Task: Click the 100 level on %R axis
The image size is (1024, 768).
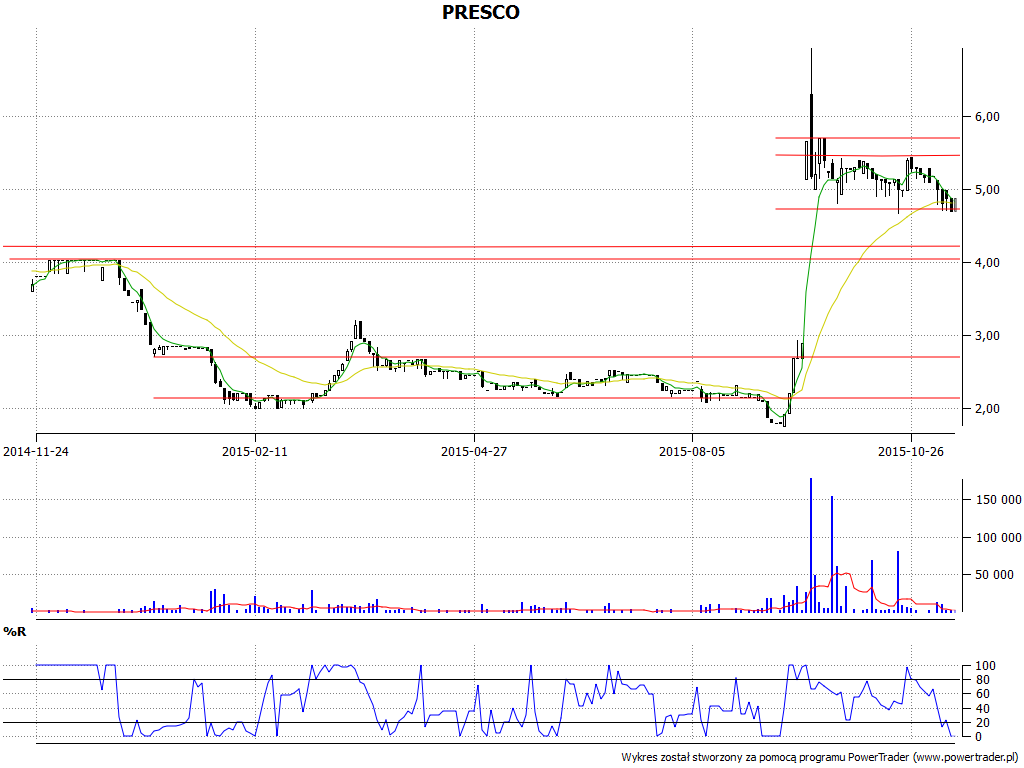Action: (x=985, y=666)
